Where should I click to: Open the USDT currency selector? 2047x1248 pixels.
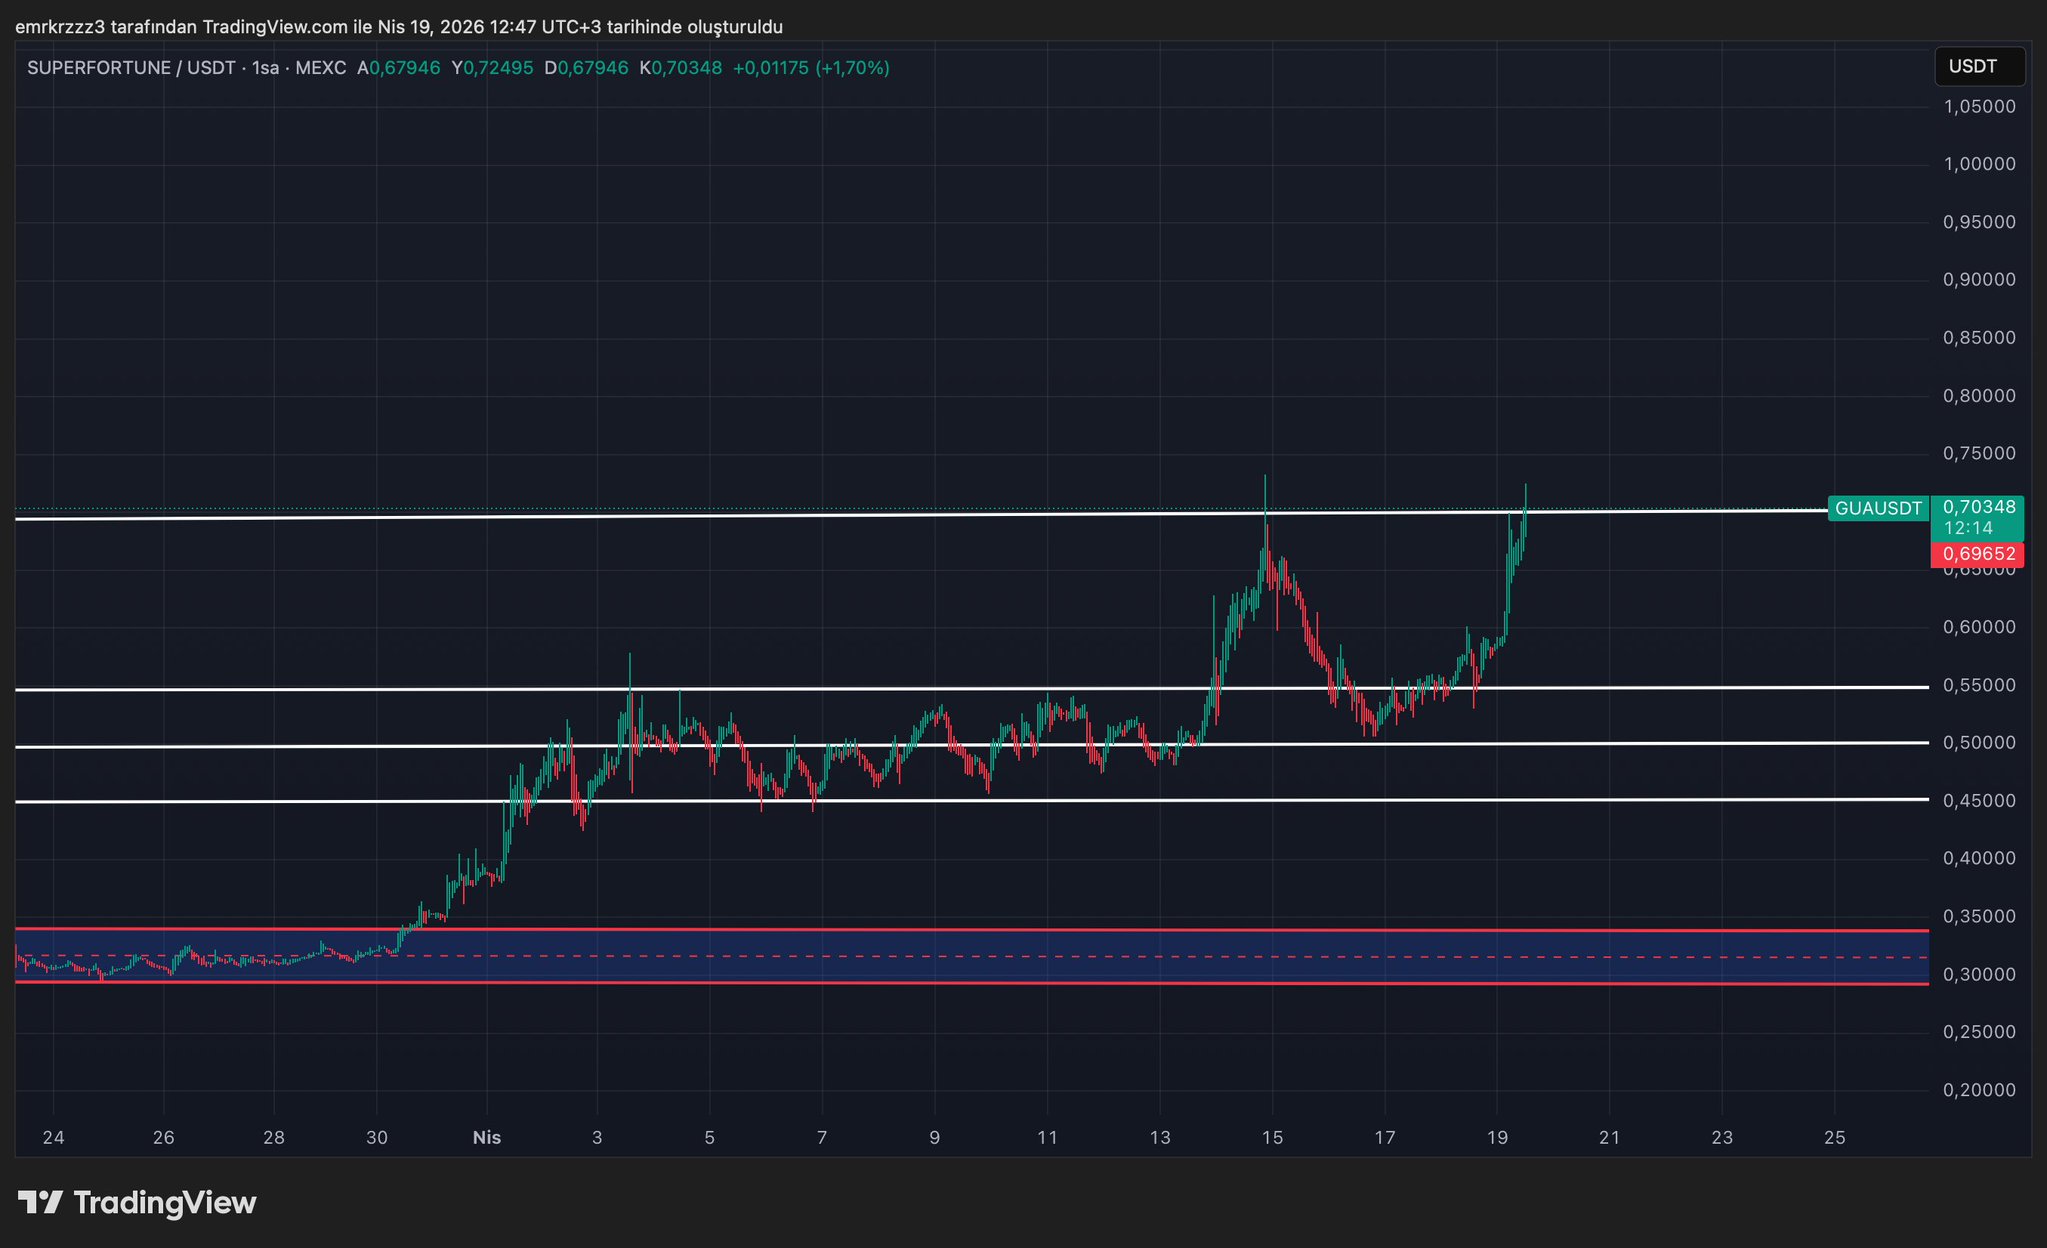[x=1978, y=67]
